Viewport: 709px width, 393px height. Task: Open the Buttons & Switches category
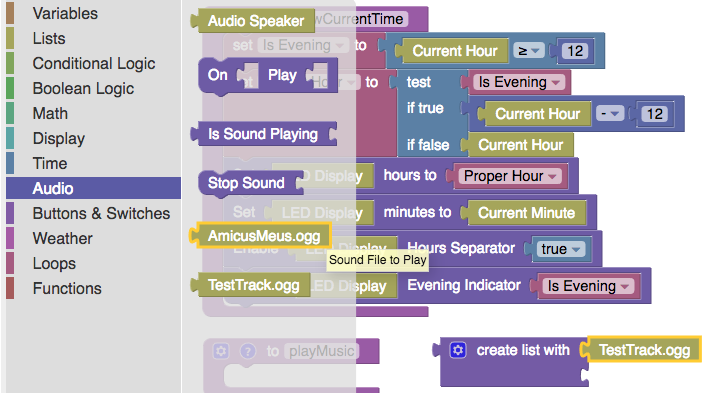(x=101, y=213)
